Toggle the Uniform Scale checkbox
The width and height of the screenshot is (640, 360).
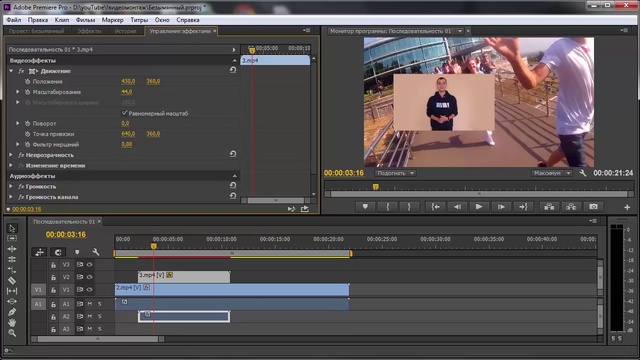pos(125,113)
